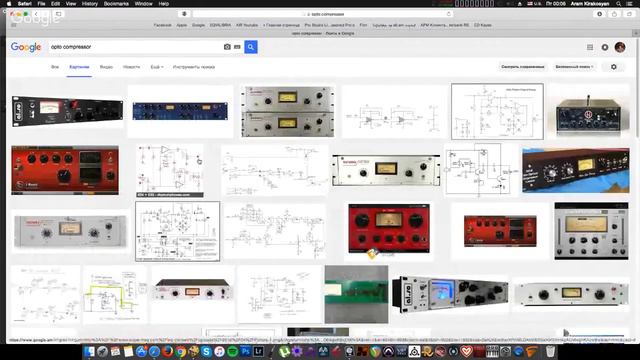Image resolution: width=640 pixels, height=360 pixels.
Task: Open Skype in the Dock
Action: 207,351
